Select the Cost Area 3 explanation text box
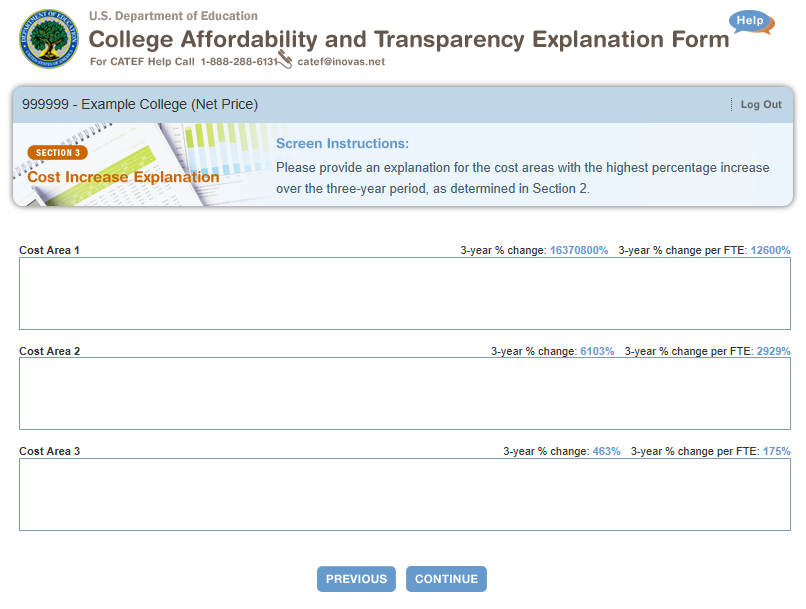This screenshot has width=806, height=609. pos(405,494)
